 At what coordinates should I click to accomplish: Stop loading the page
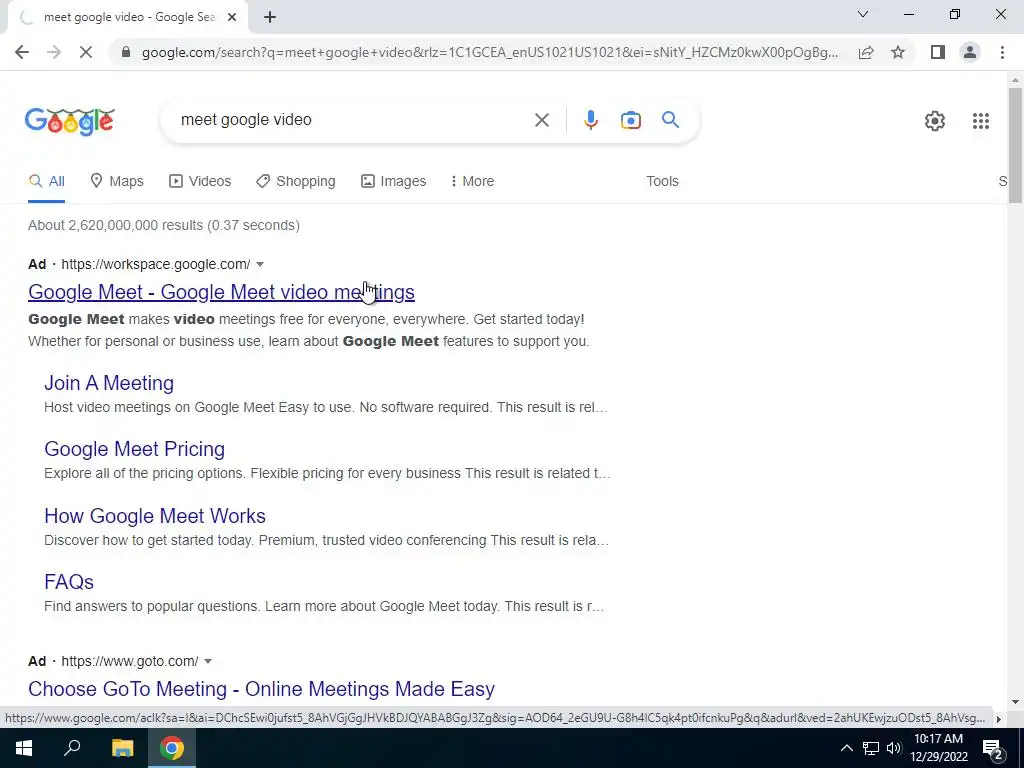coord(86,52)
